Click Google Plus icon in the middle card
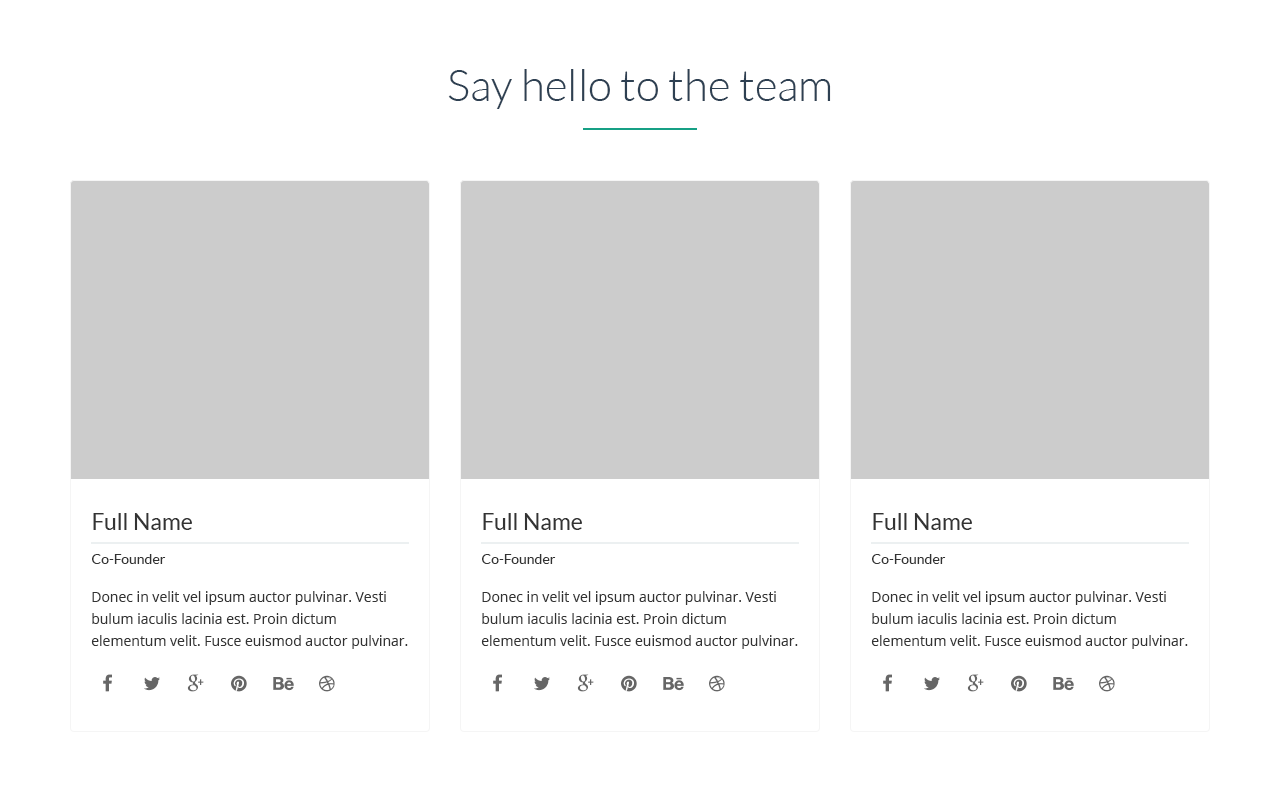 tap(585, 683)
